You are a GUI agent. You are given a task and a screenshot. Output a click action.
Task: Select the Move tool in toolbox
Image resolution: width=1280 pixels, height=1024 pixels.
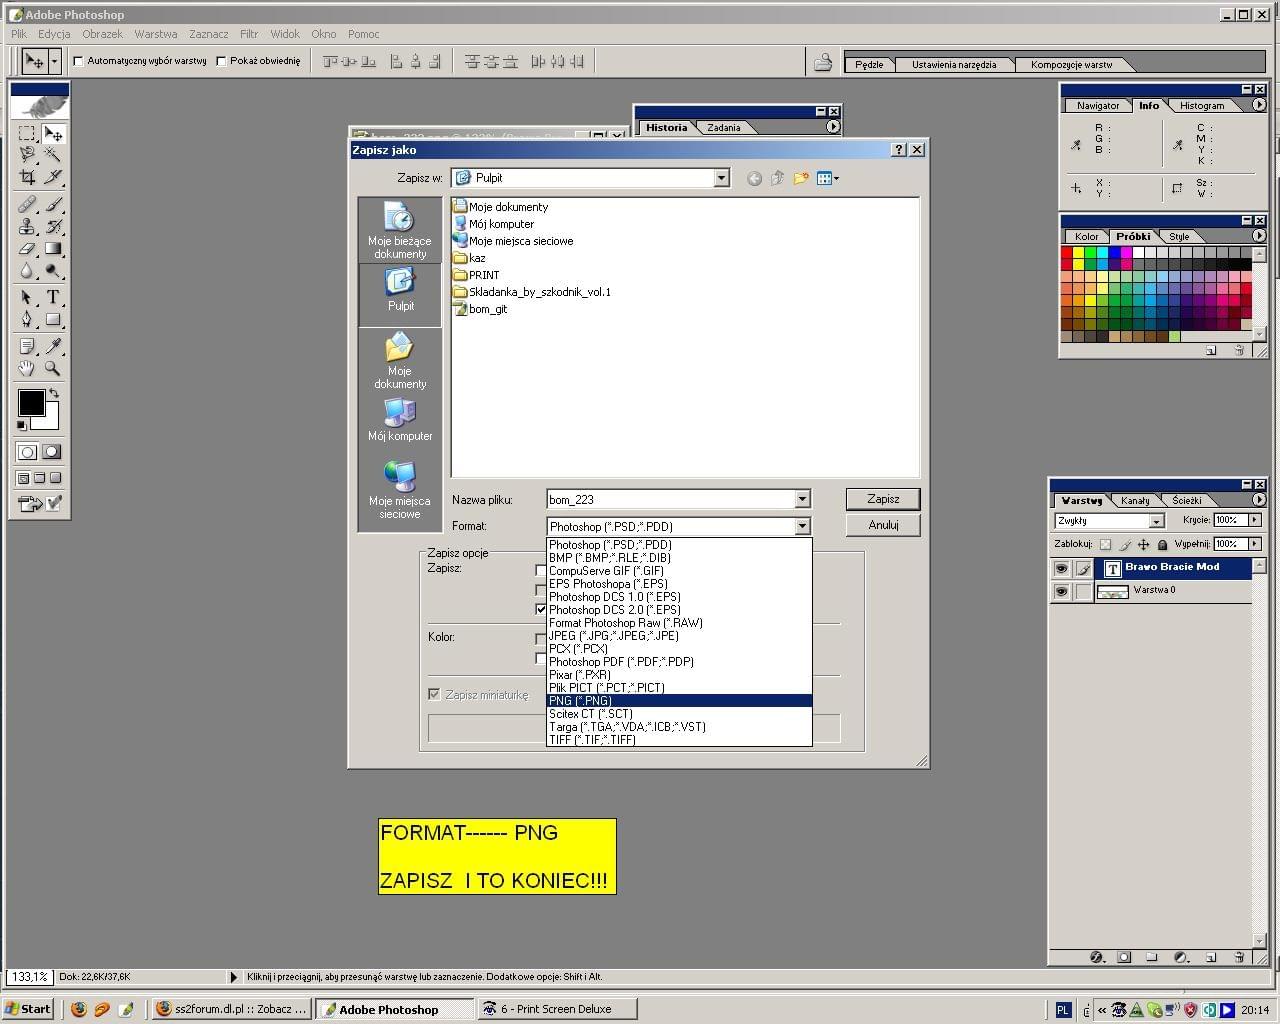tap(53, 133)
